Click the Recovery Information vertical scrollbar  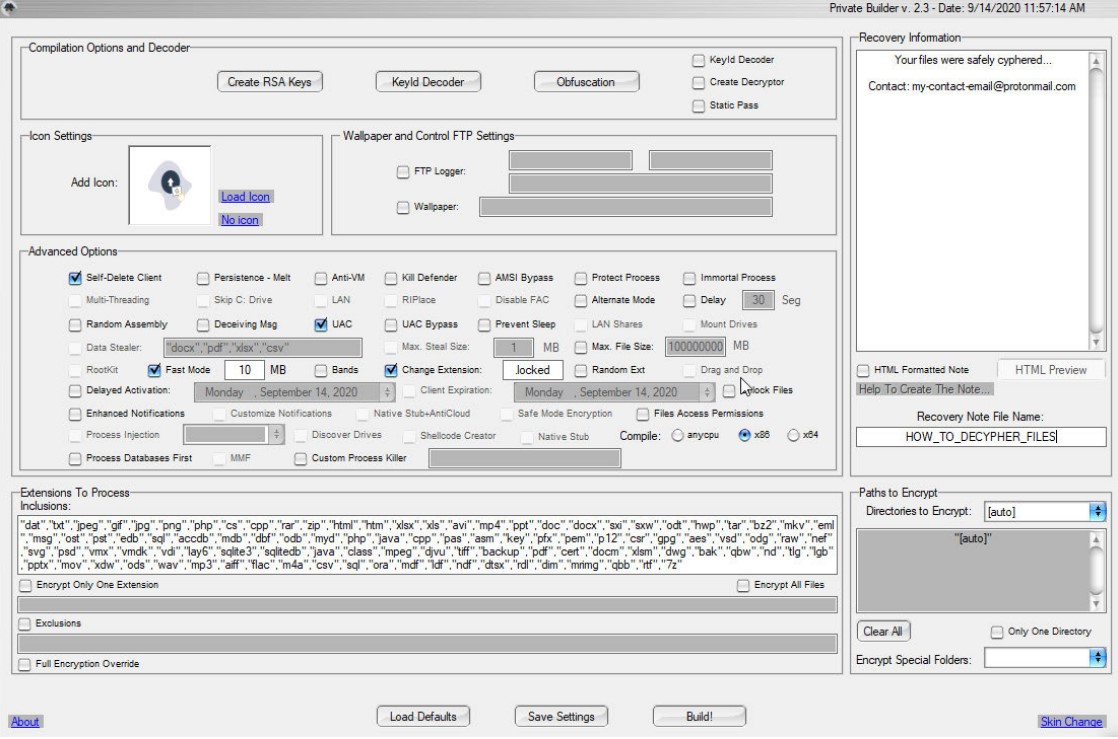[1097, 200]
